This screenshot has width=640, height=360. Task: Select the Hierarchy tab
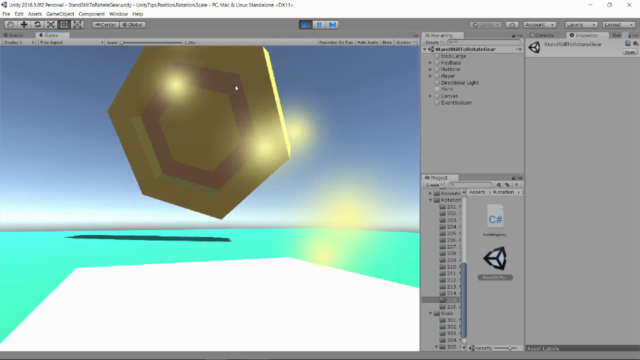click(x=442, y=36)
